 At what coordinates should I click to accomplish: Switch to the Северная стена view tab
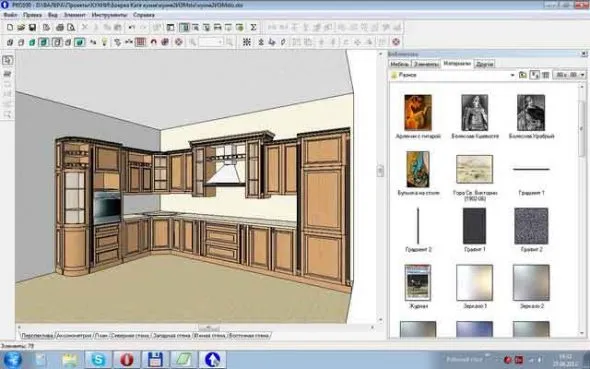pos(130,336)
